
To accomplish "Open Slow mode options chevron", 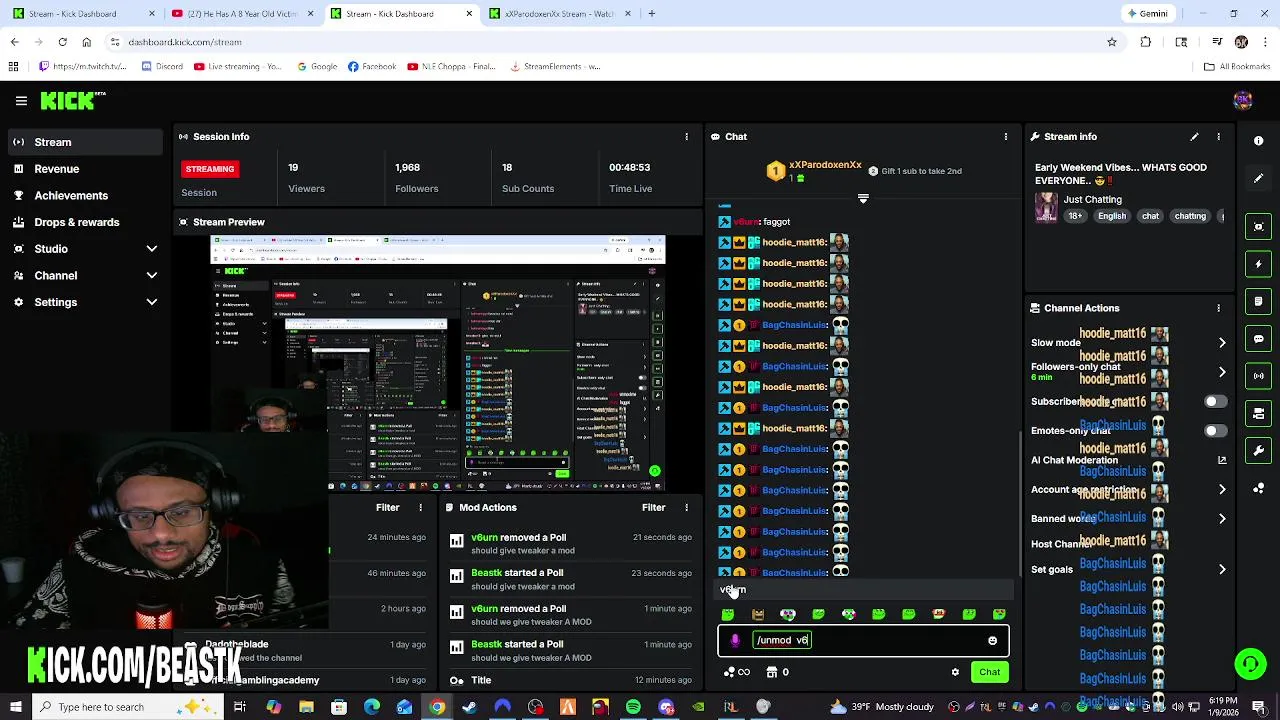I will [1222, 343].
